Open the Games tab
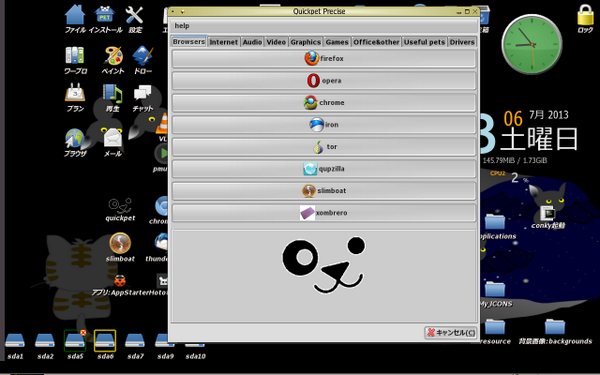 click(x=337, y=42)
